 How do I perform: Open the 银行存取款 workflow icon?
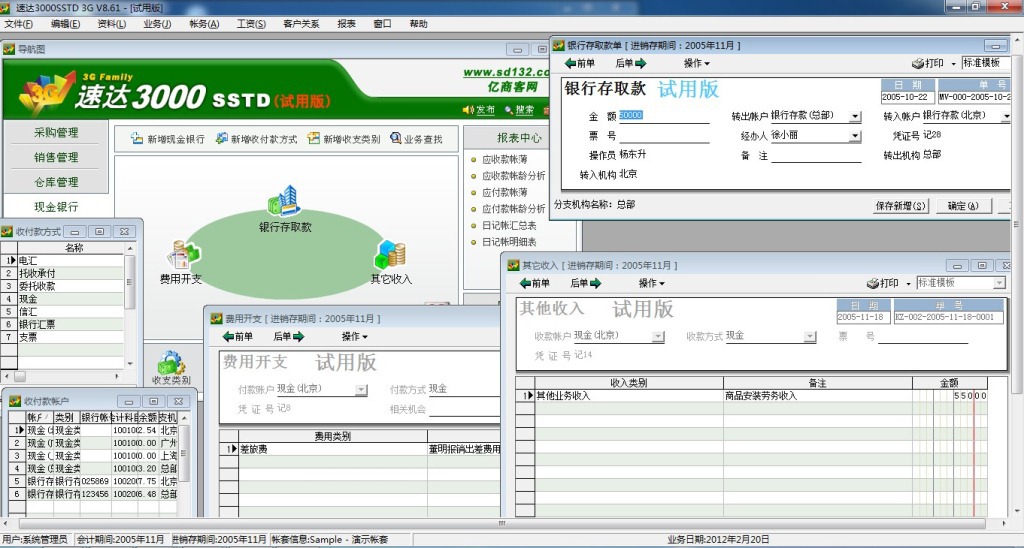[x=284, y=201]
